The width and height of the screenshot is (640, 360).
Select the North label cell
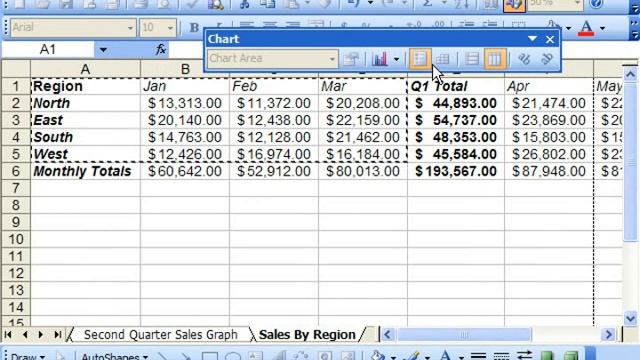[x=85, y=103]
